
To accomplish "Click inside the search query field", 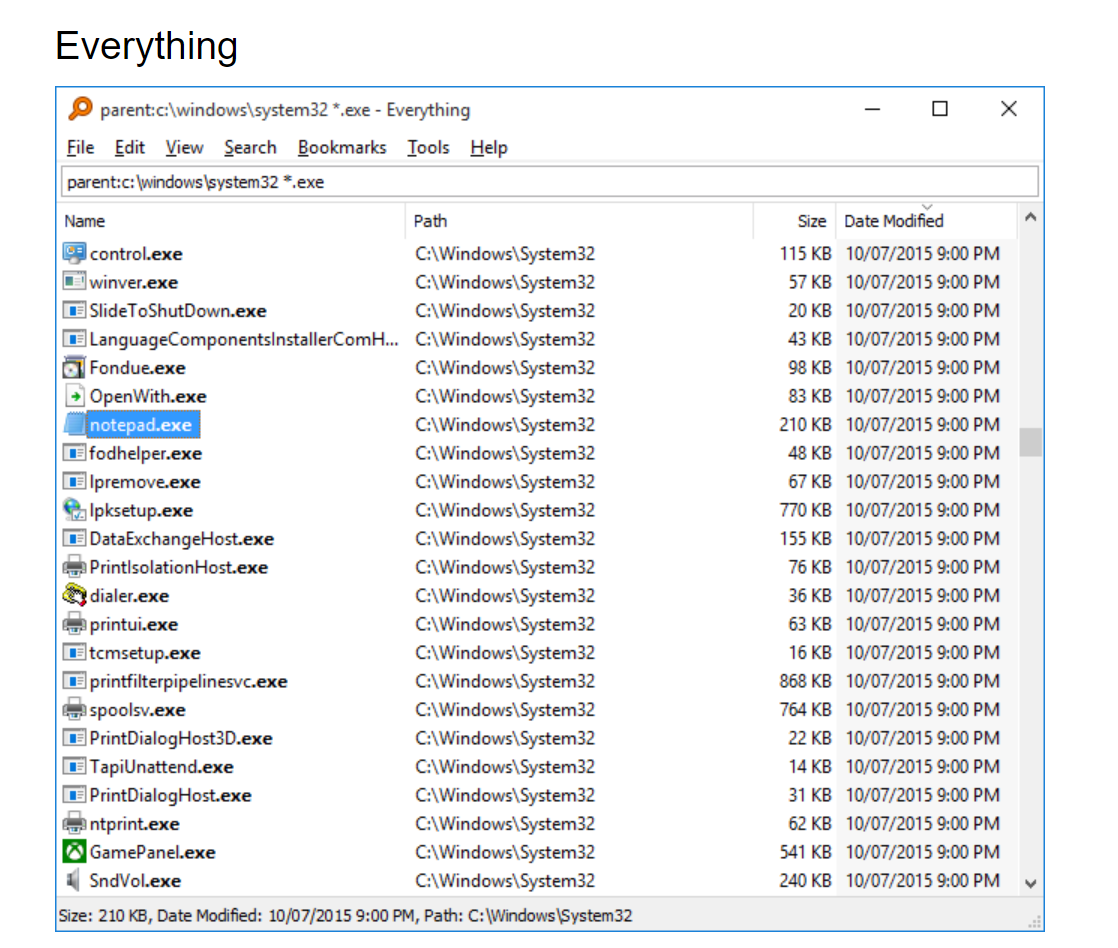I will click(x=400, y=181).
